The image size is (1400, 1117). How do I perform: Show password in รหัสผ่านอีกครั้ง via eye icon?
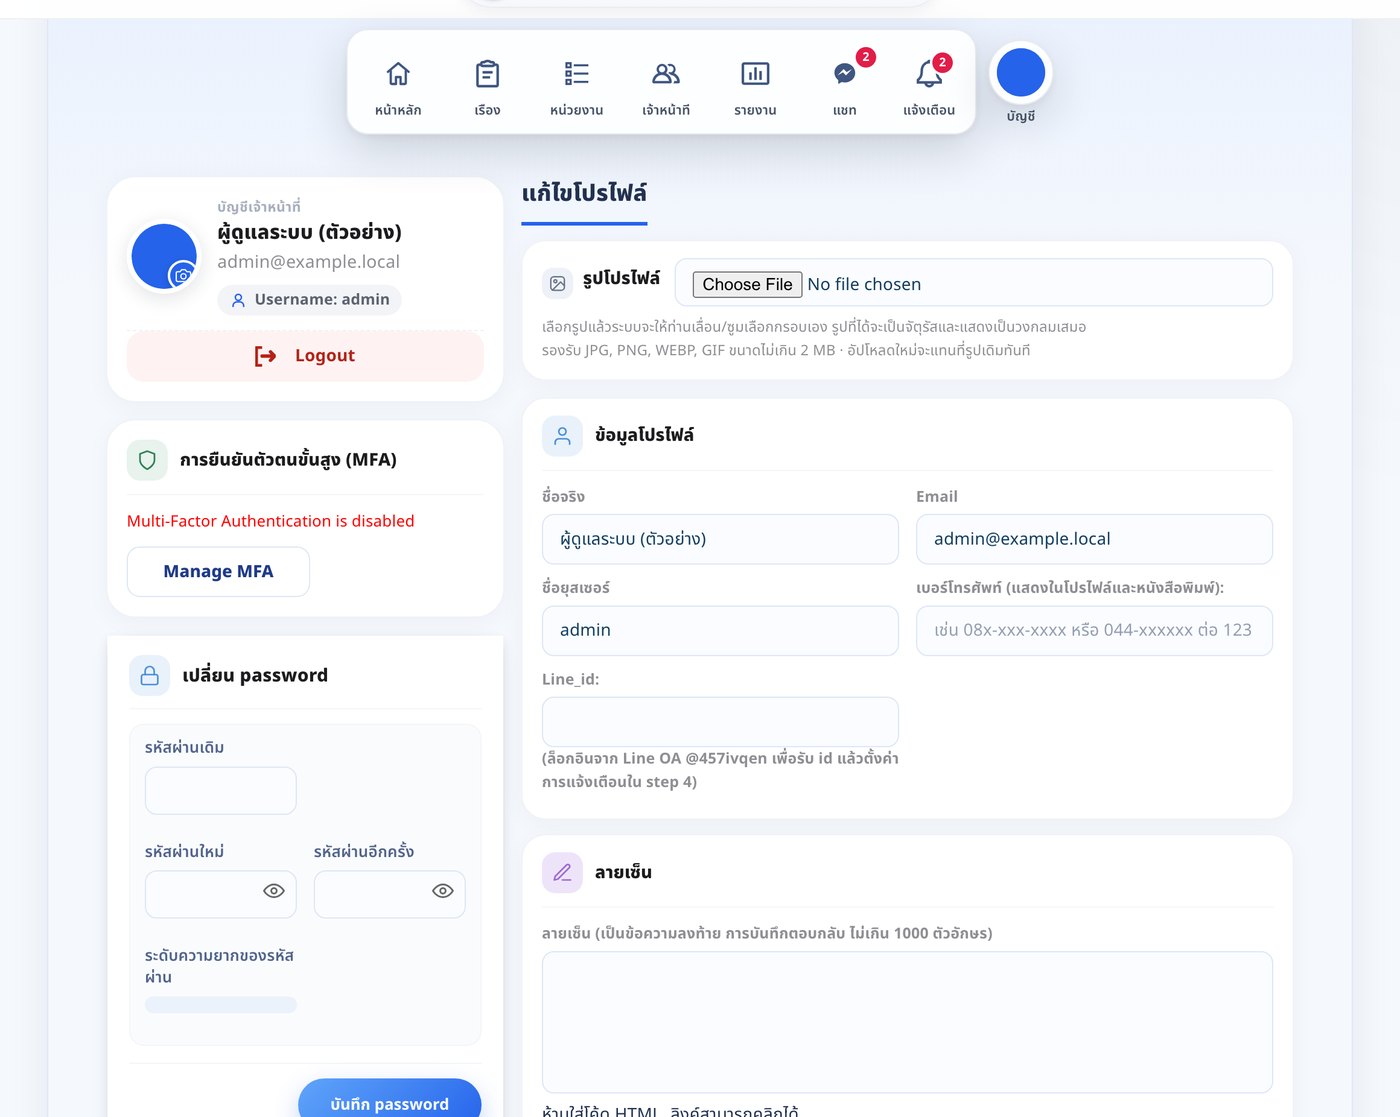point(443,891)
